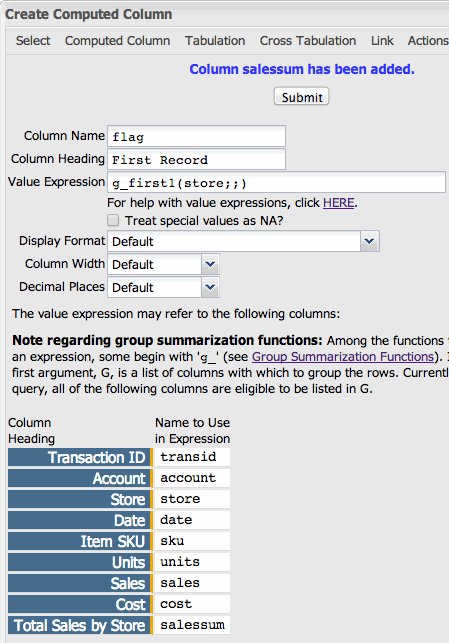The image size is (449, 643).
Task: Click the 'Column salessum has been added.' message
Action: 302,69
